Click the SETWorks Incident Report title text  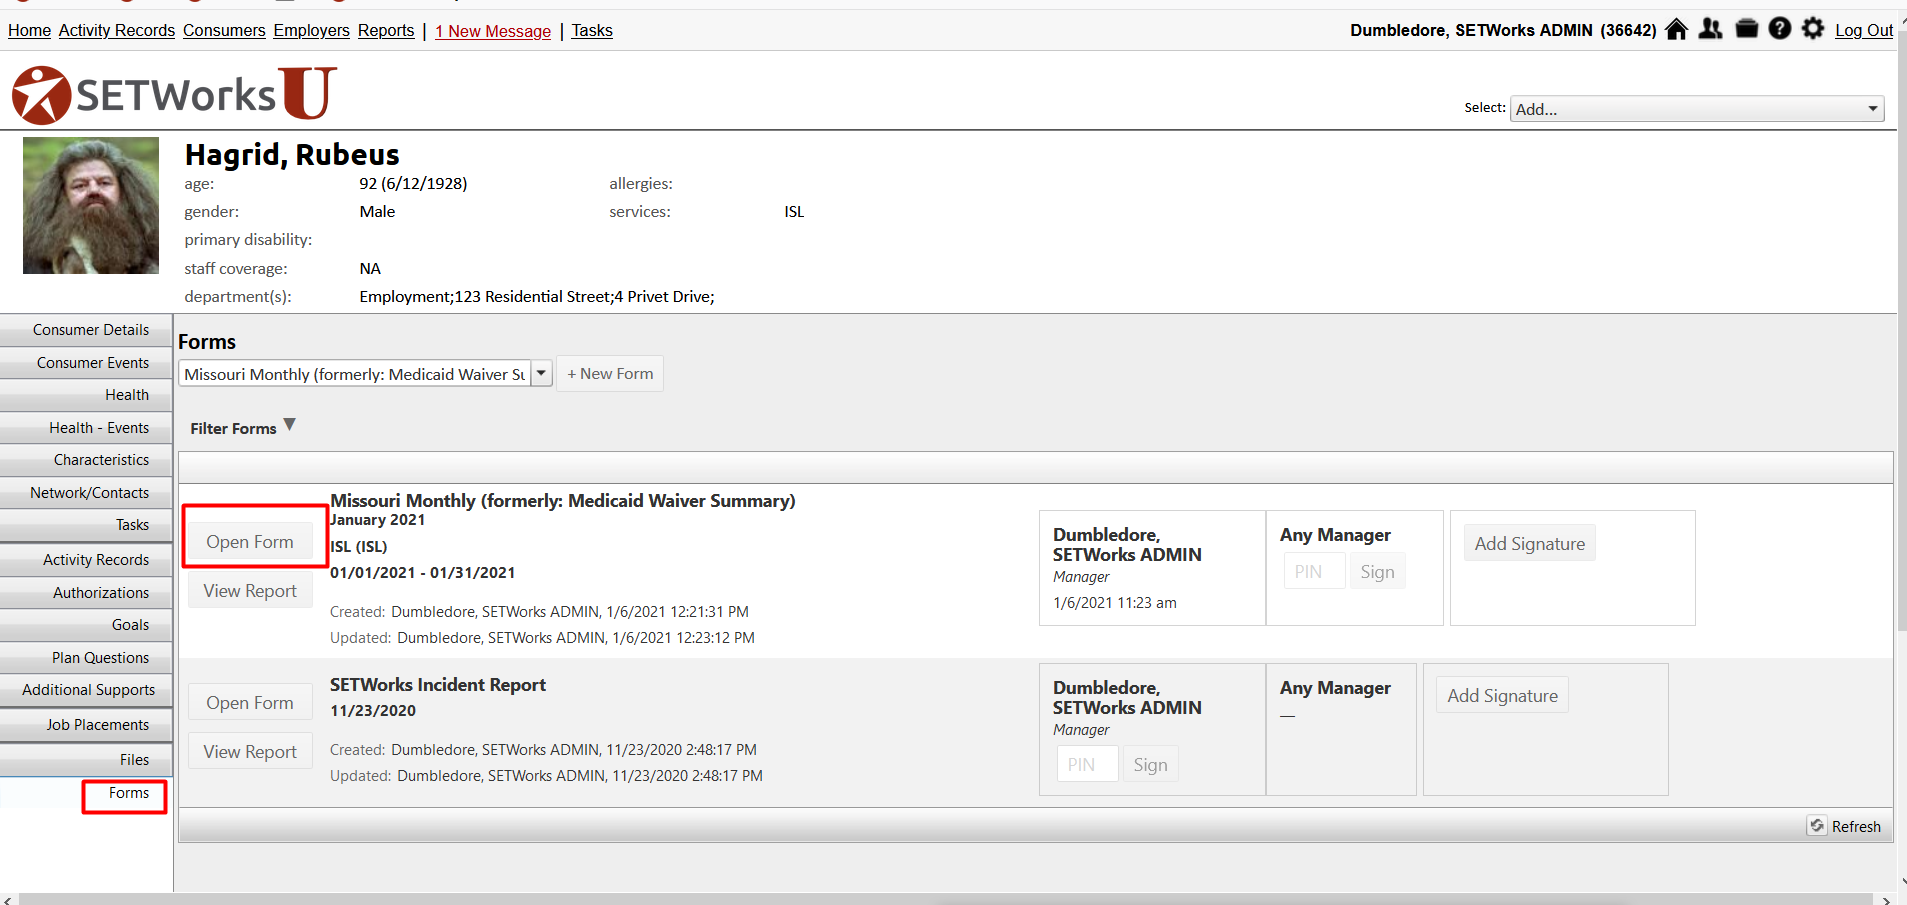tap(438, 685)
